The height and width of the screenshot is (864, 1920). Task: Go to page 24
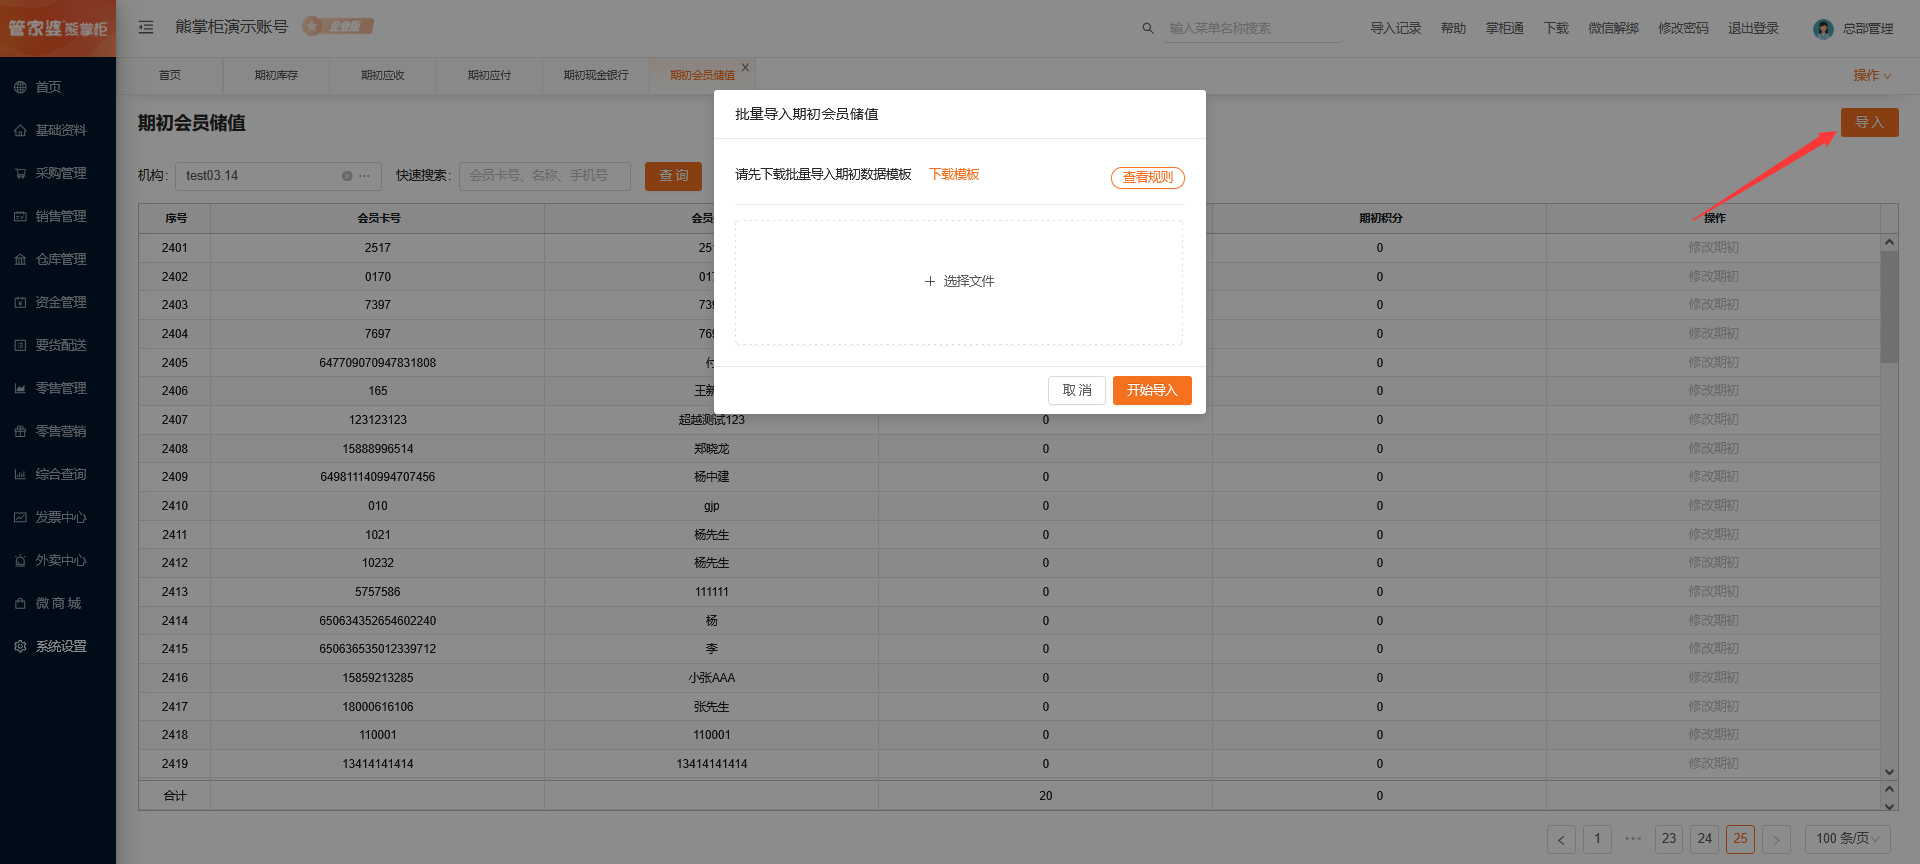[x=1705, y=839]
